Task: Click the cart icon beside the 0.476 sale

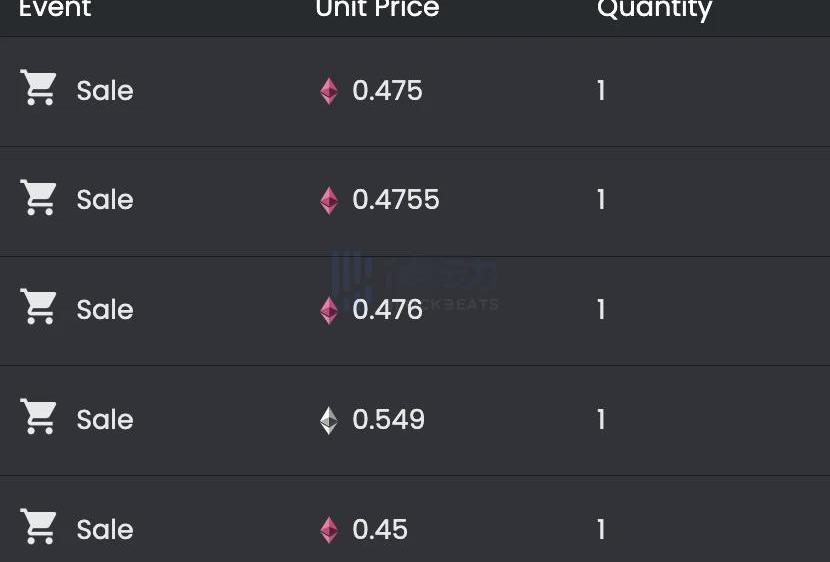Action: [x=38, y=306]
